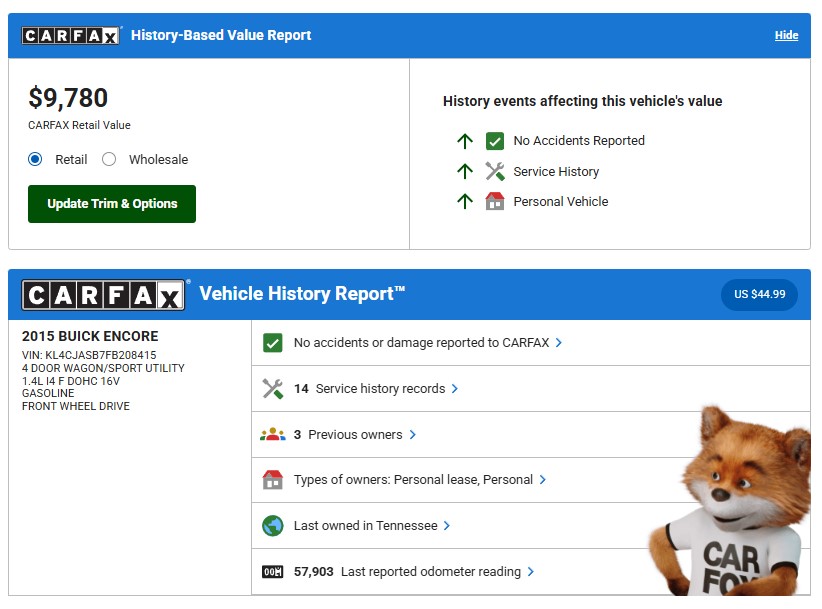Click the house icon beside Types of owners
Viewport: 822px width, 609px height.
pyautogui.click(x=272, y=480)
